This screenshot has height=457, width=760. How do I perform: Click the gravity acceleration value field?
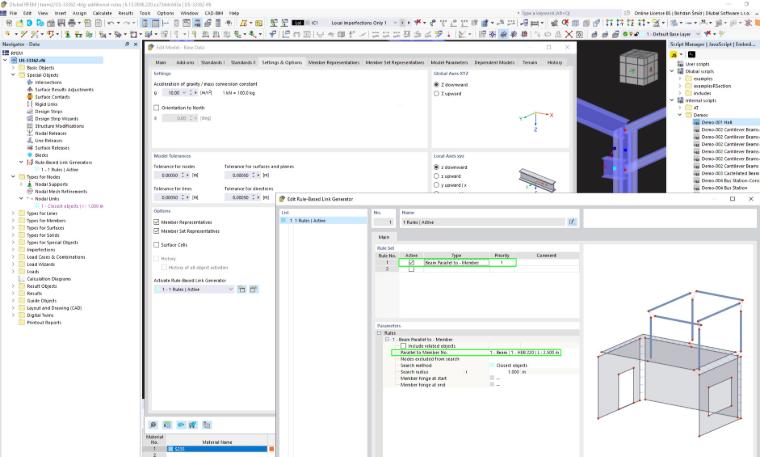[x=174, y=93]
